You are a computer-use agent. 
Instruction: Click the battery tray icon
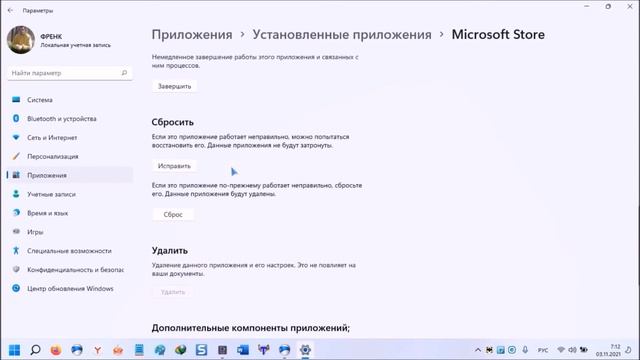point(584,350)
